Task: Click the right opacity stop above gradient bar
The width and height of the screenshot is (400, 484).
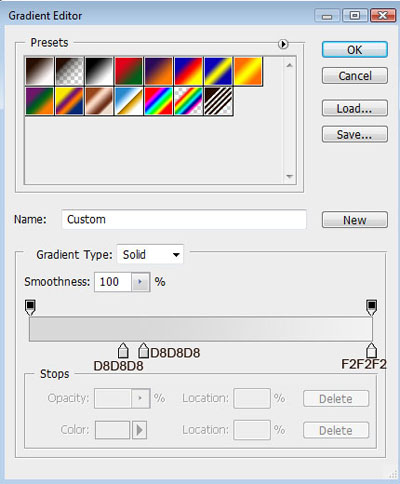Action: (371, 307)
